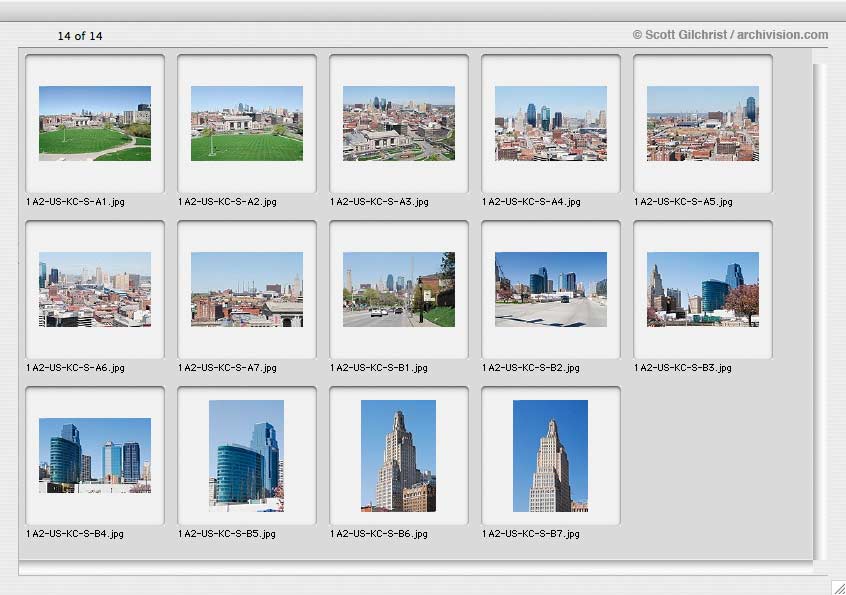Click the filename label 1A2-US-KC-S-B3.jpg
This screenshot has height=595, width=846.
[683, 368]
